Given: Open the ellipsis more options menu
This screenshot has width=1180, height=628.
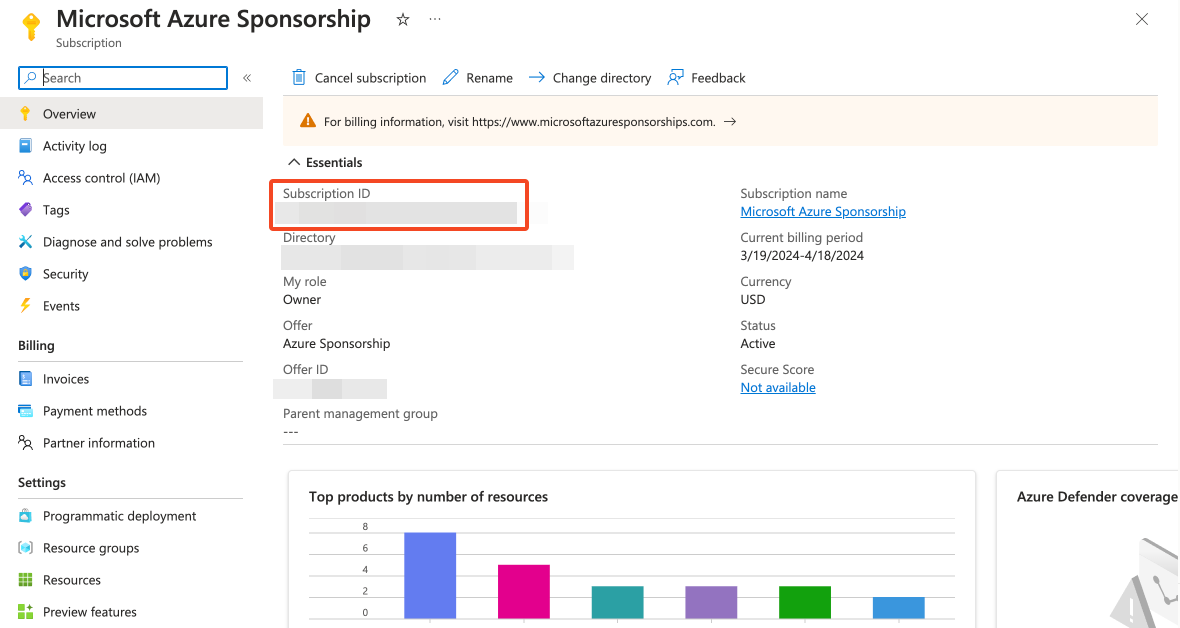Looking at the screenshot, I should click(x=435, y=19).
